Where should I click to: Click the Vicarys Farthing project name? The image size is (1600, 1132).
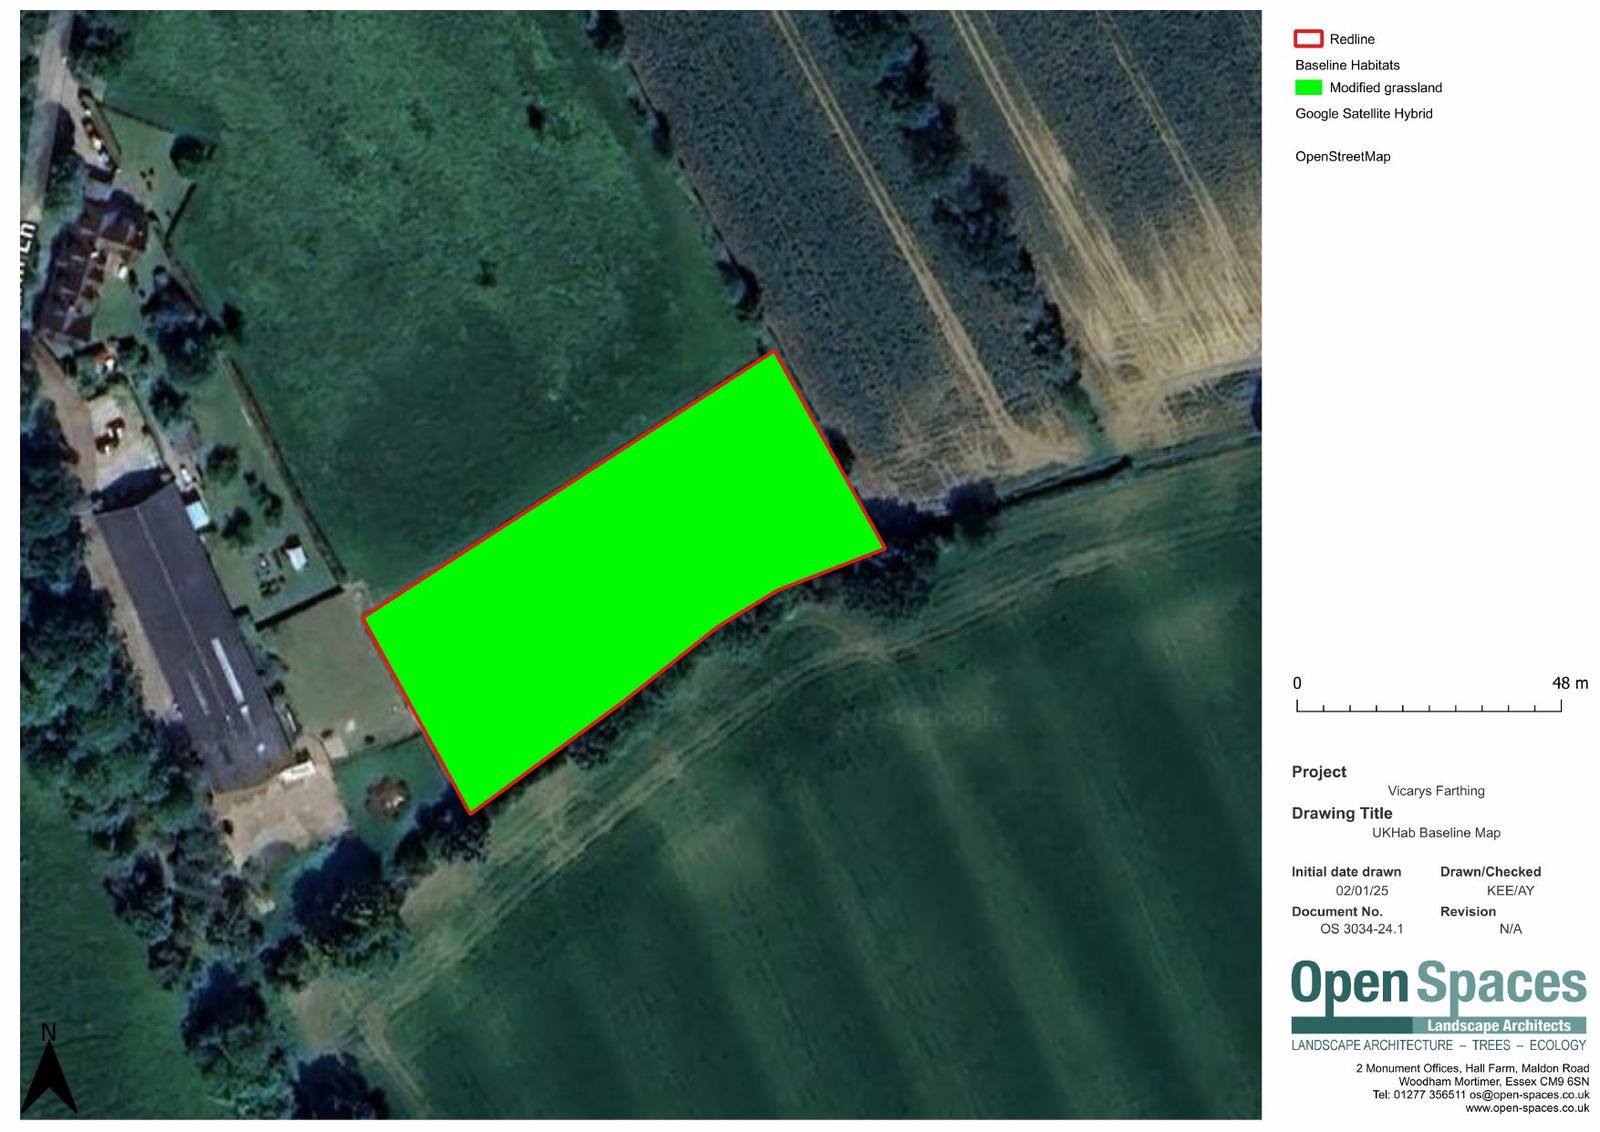1436,791
